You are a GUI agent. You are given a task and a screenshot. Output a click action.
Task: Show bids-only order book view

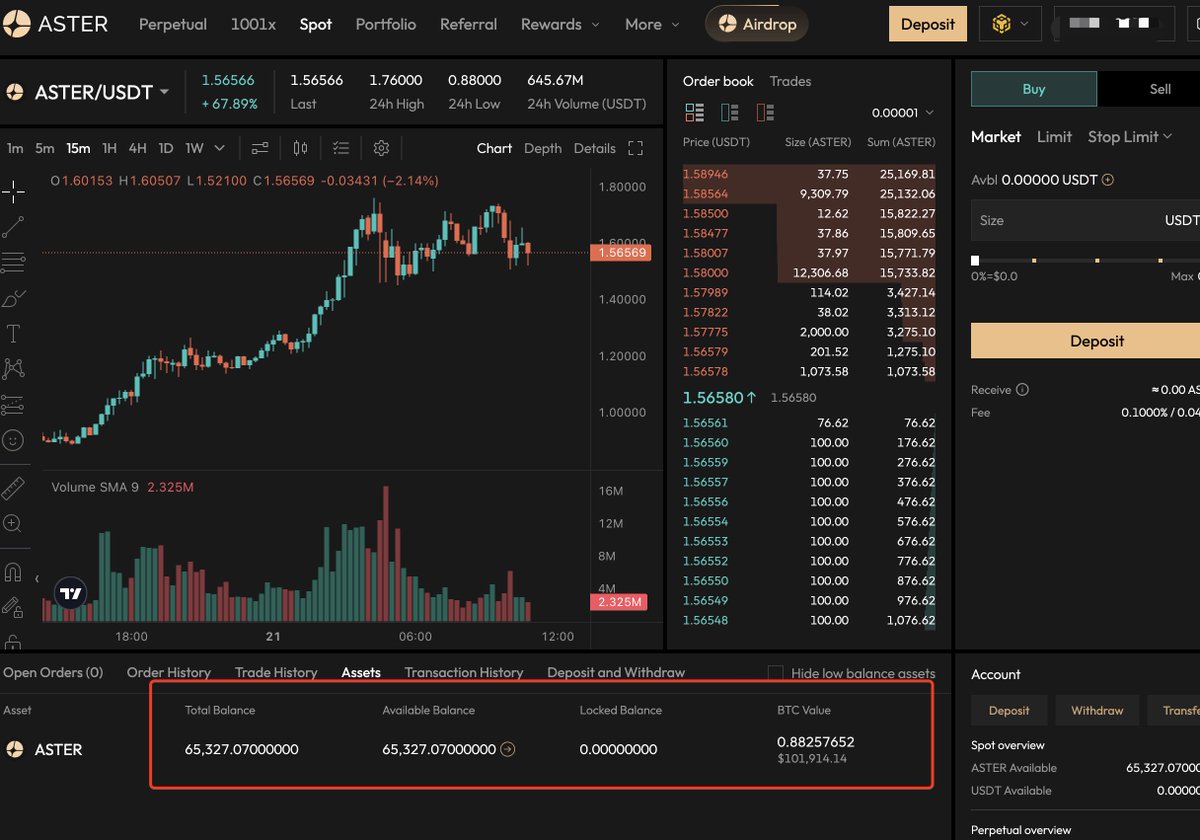click(729, 112)
